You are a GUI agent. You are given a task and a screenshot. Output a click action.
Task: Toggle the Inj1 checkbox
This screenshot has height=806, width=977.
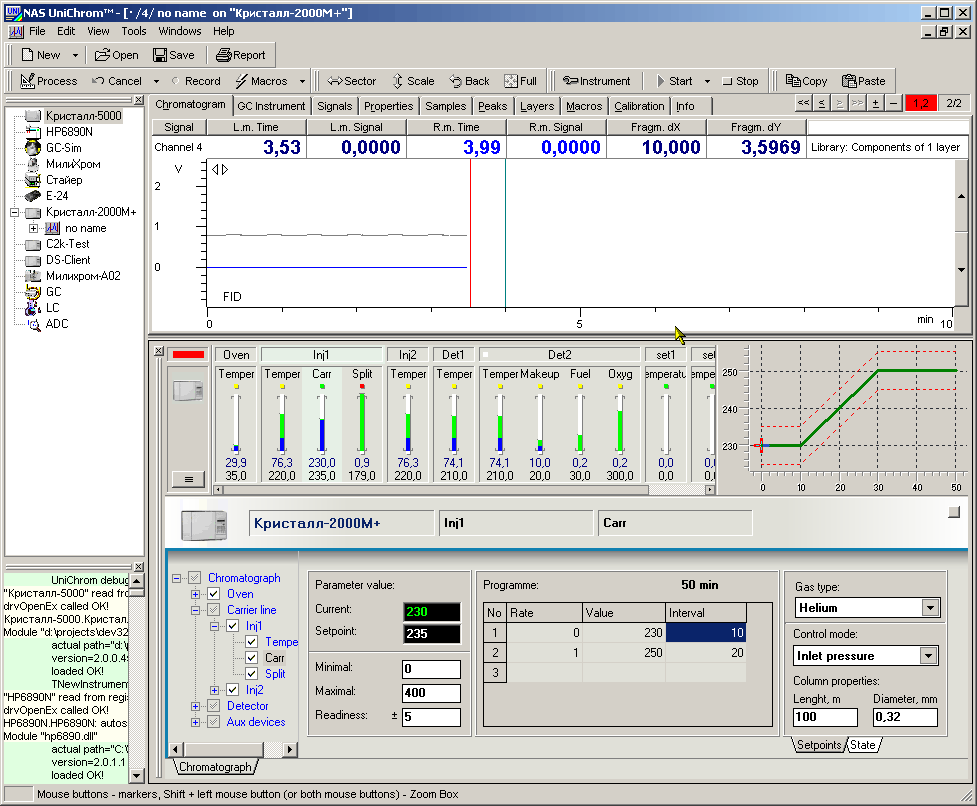click(x=232, y=626)
